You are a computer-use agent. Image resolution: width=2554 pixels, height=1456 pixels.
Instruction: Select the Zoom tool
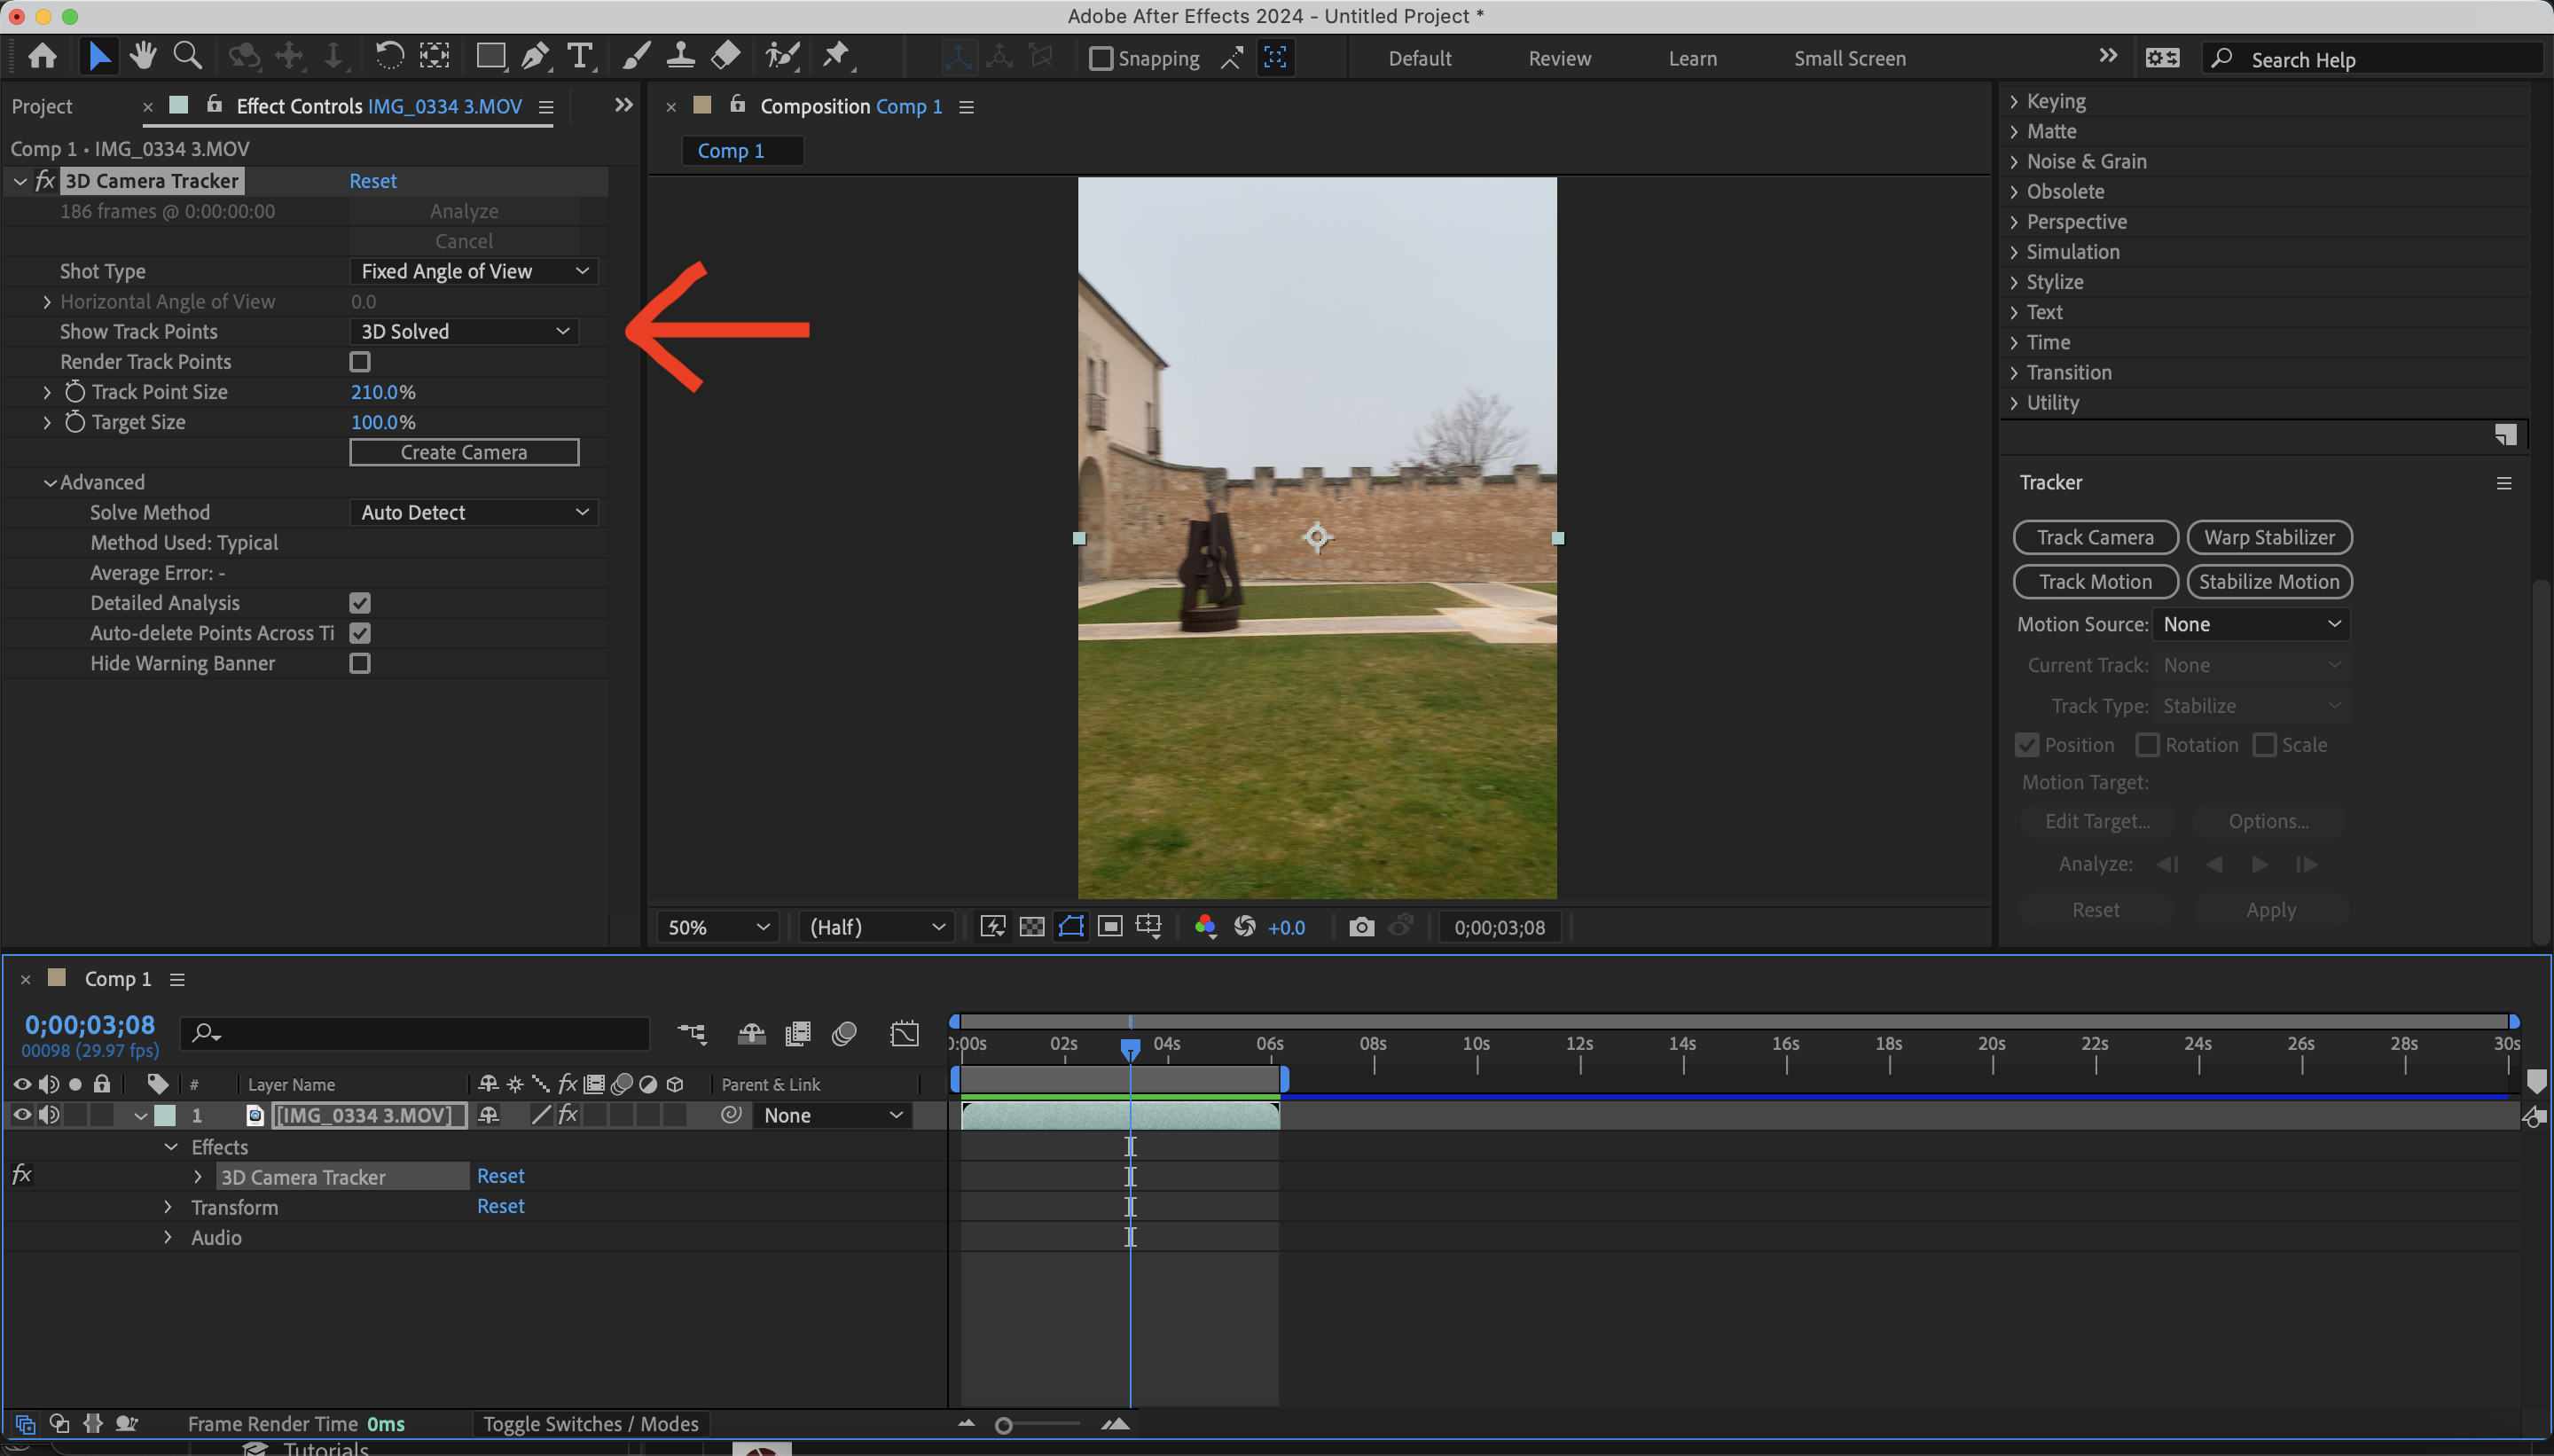187,56
